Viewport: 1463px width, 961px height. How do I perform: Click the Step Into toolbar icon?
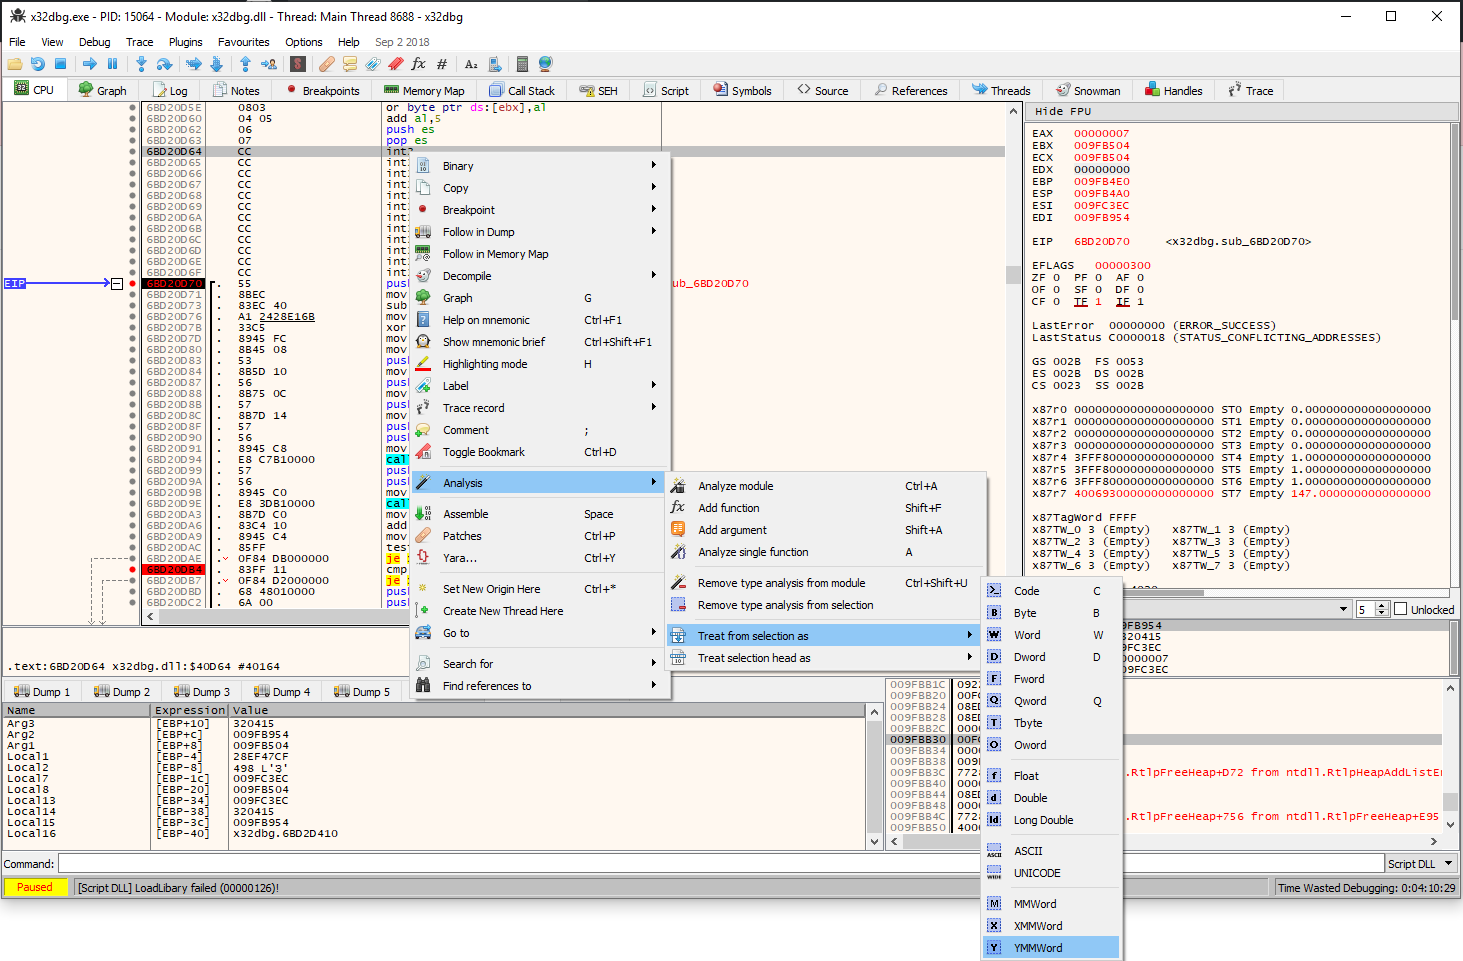click(142, 64)
